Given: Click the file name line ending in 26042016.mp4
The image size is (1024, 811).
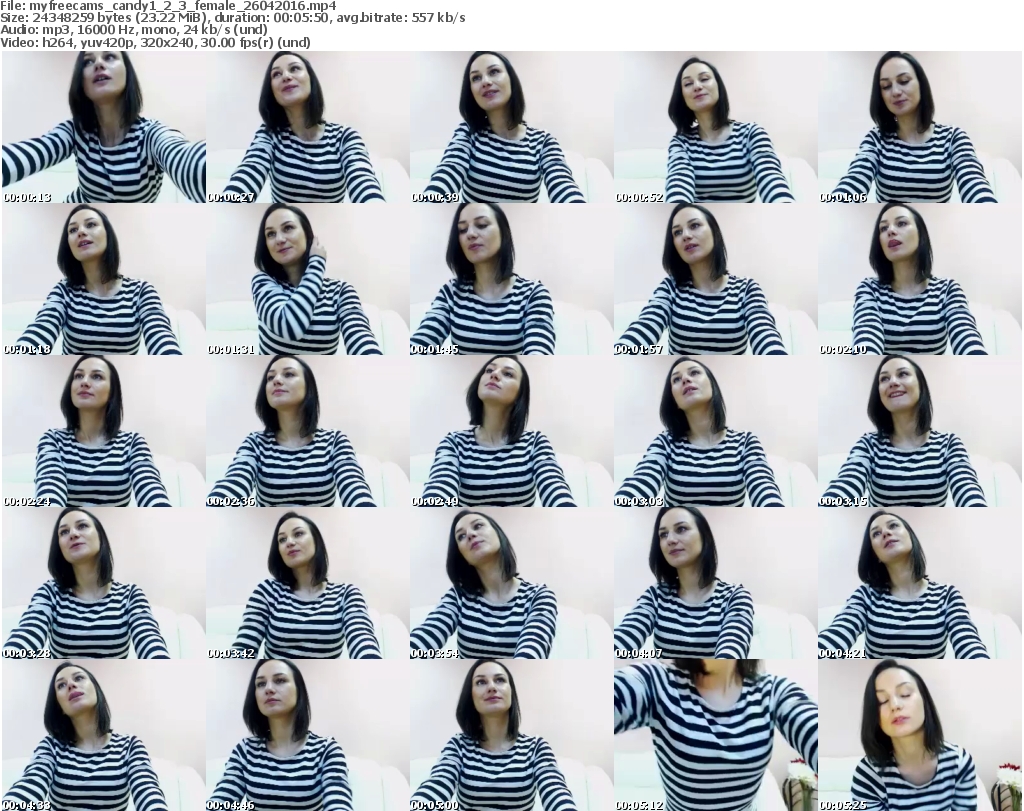Looking at the screenshot, I should [168, 6].
